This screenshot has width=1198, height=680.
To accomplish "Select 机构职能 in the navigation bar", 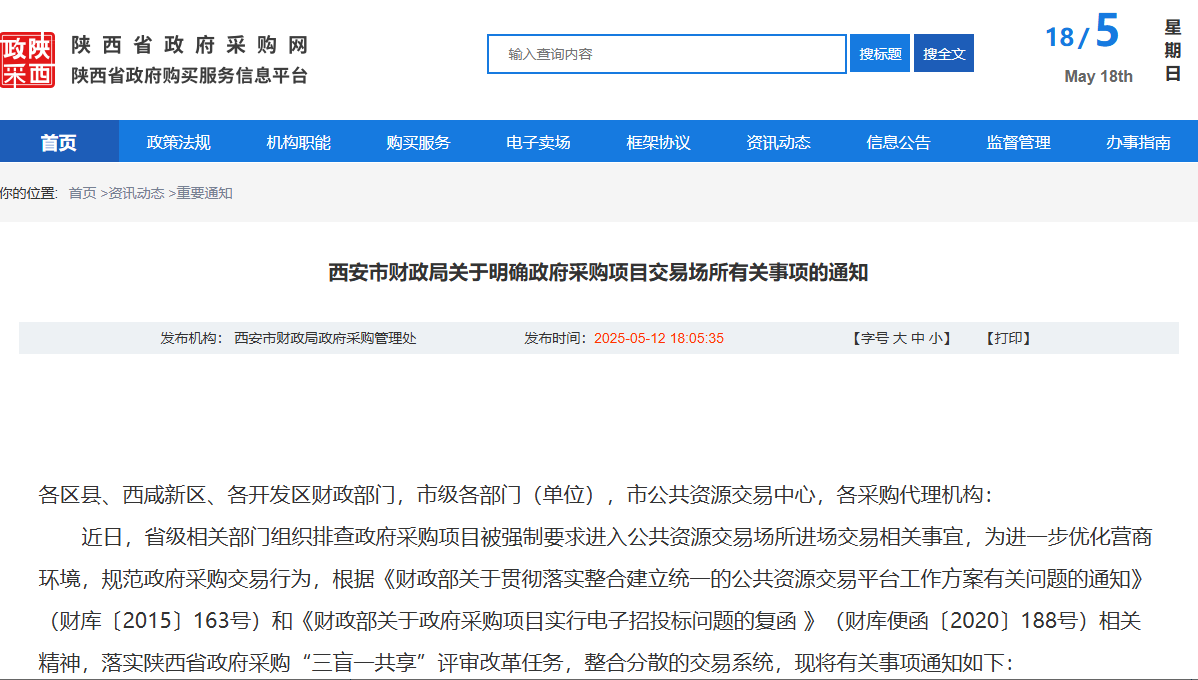I will click(299, 142).
